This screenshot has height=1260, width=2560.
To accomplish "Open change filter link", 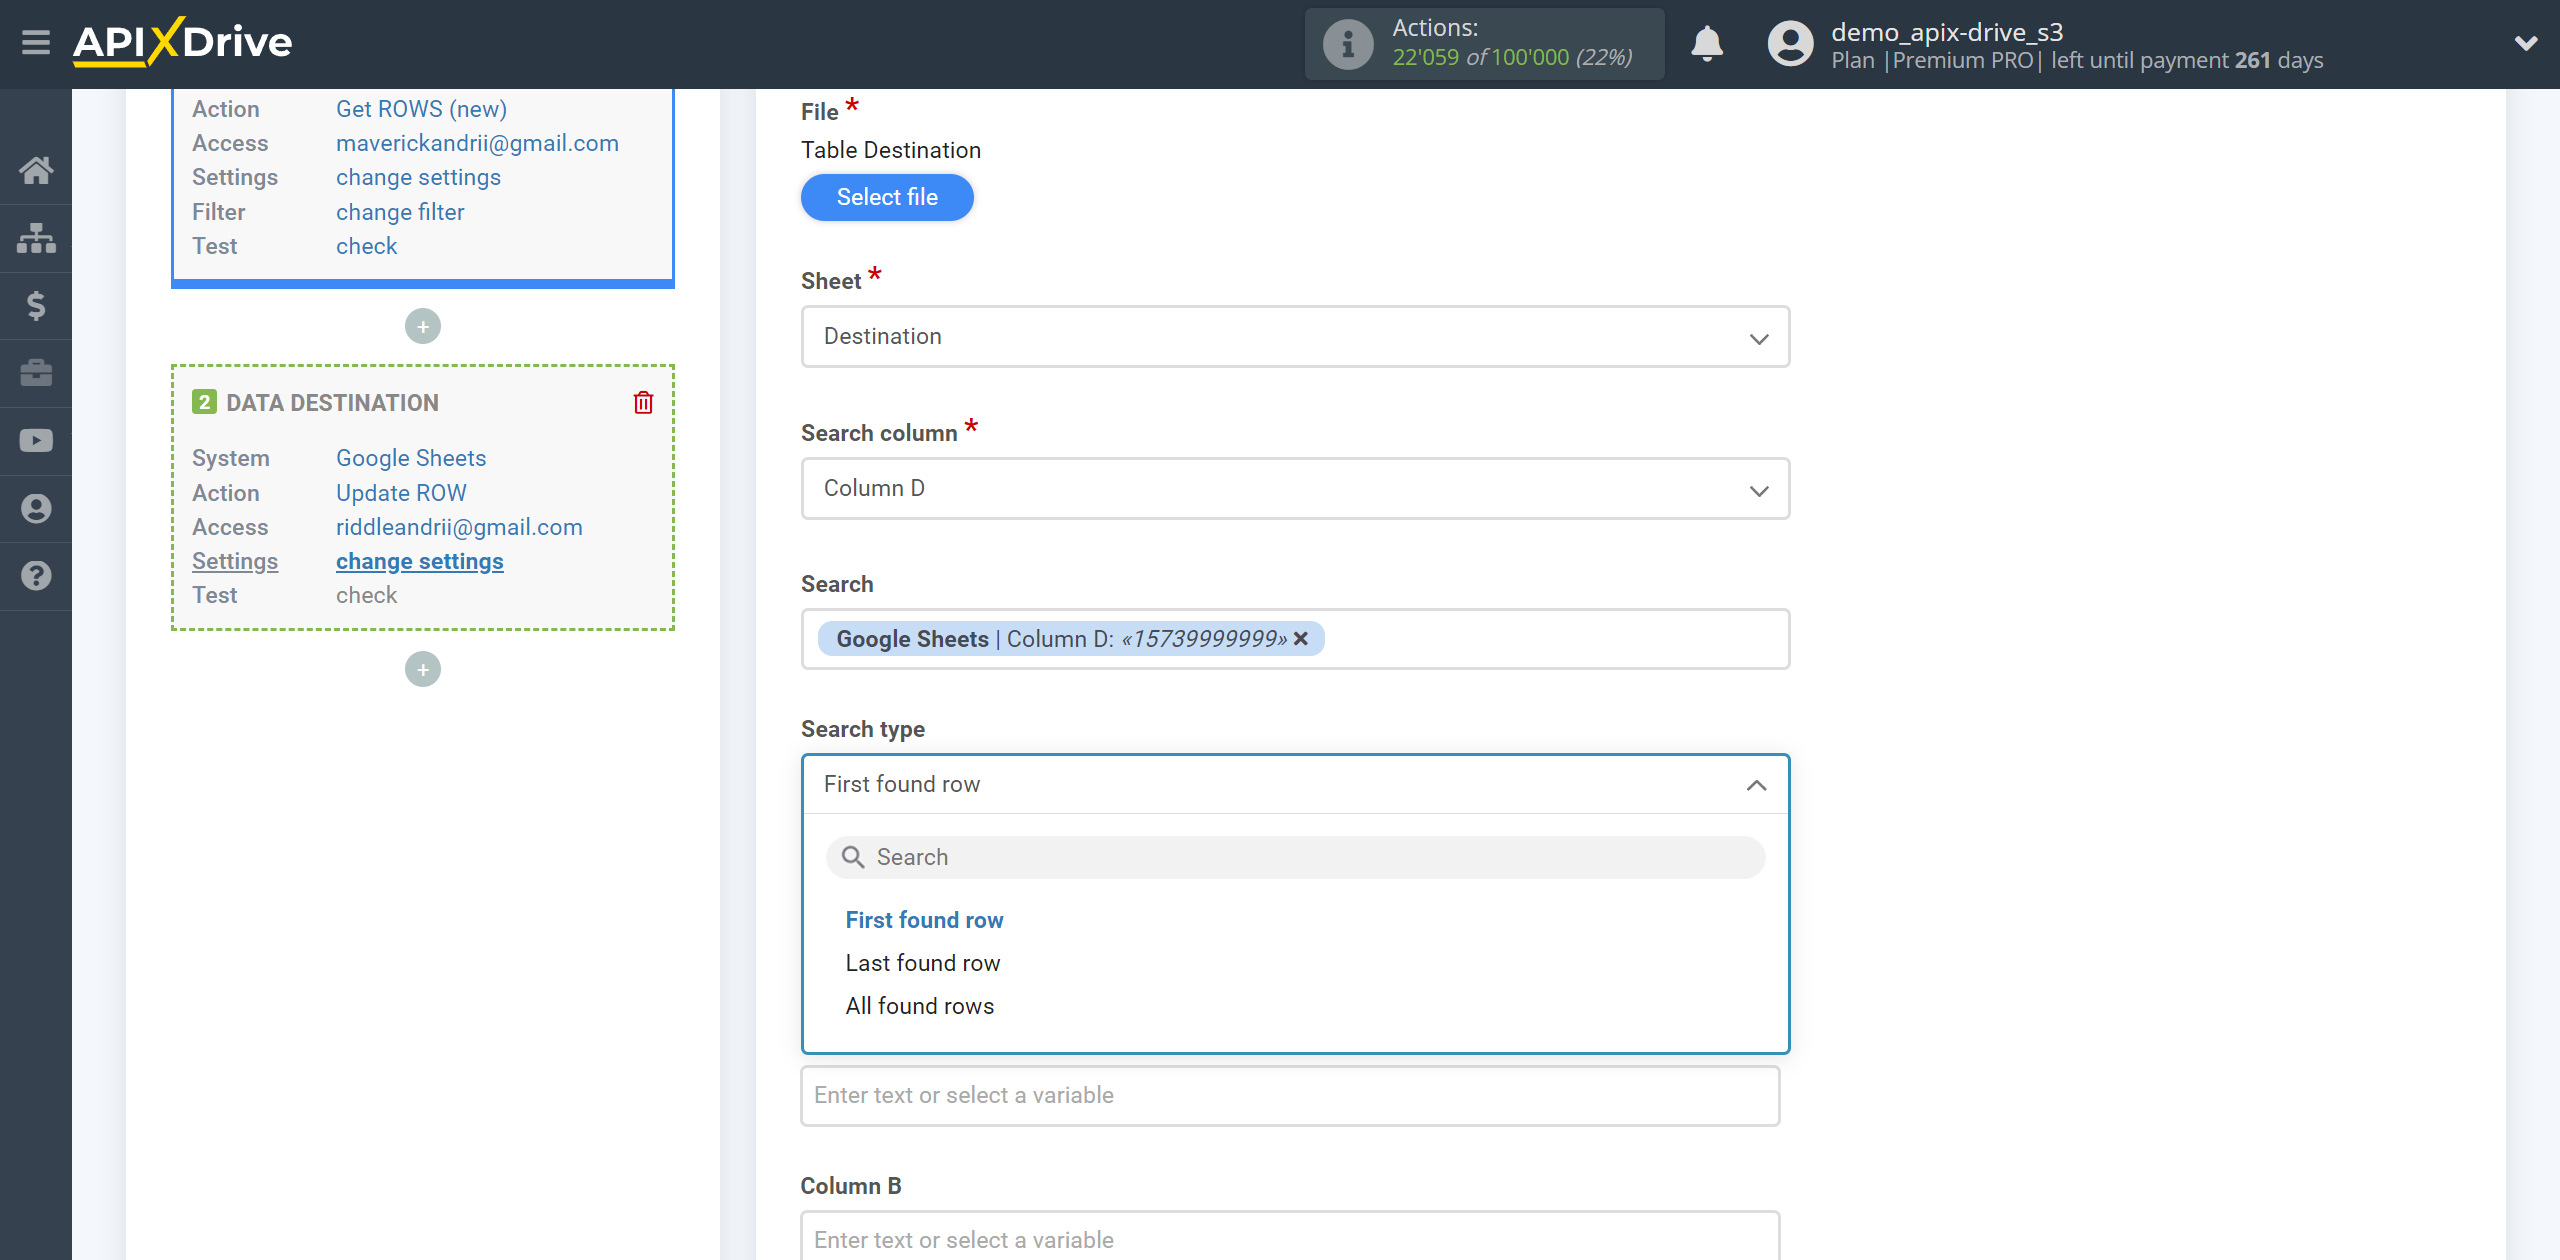I will coord(400,212).
